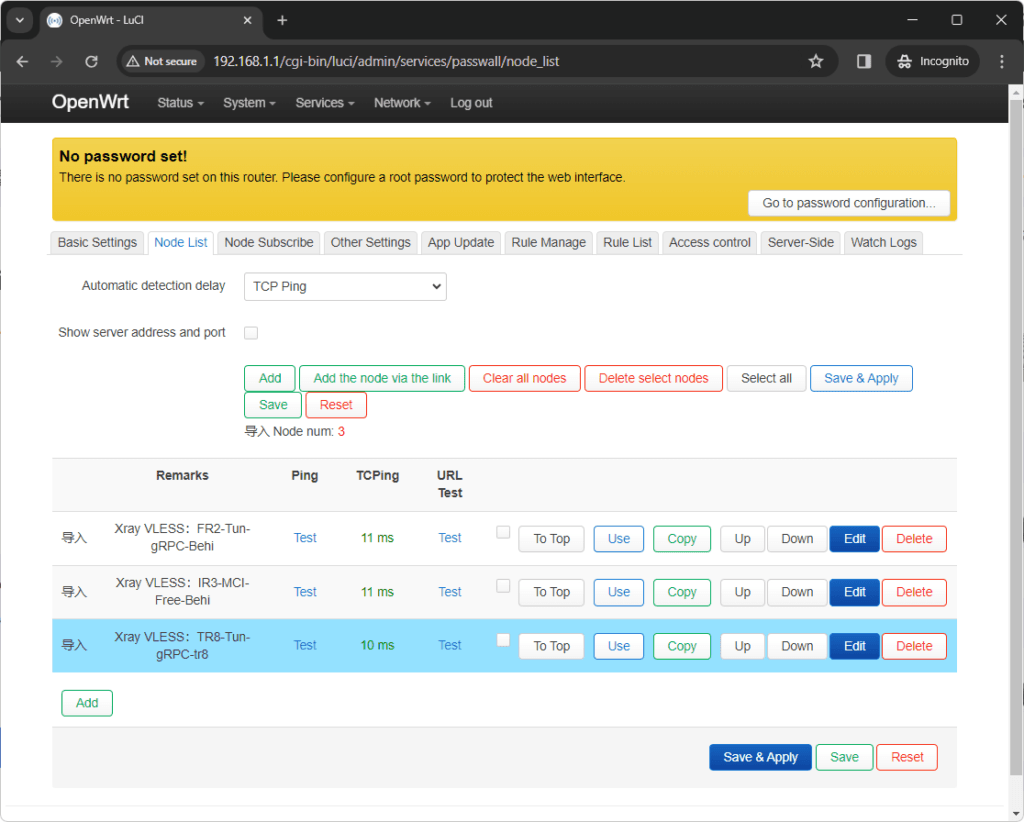
Task: Open the Chrome three-dot menu
Action: click(x=1002, y=61)
